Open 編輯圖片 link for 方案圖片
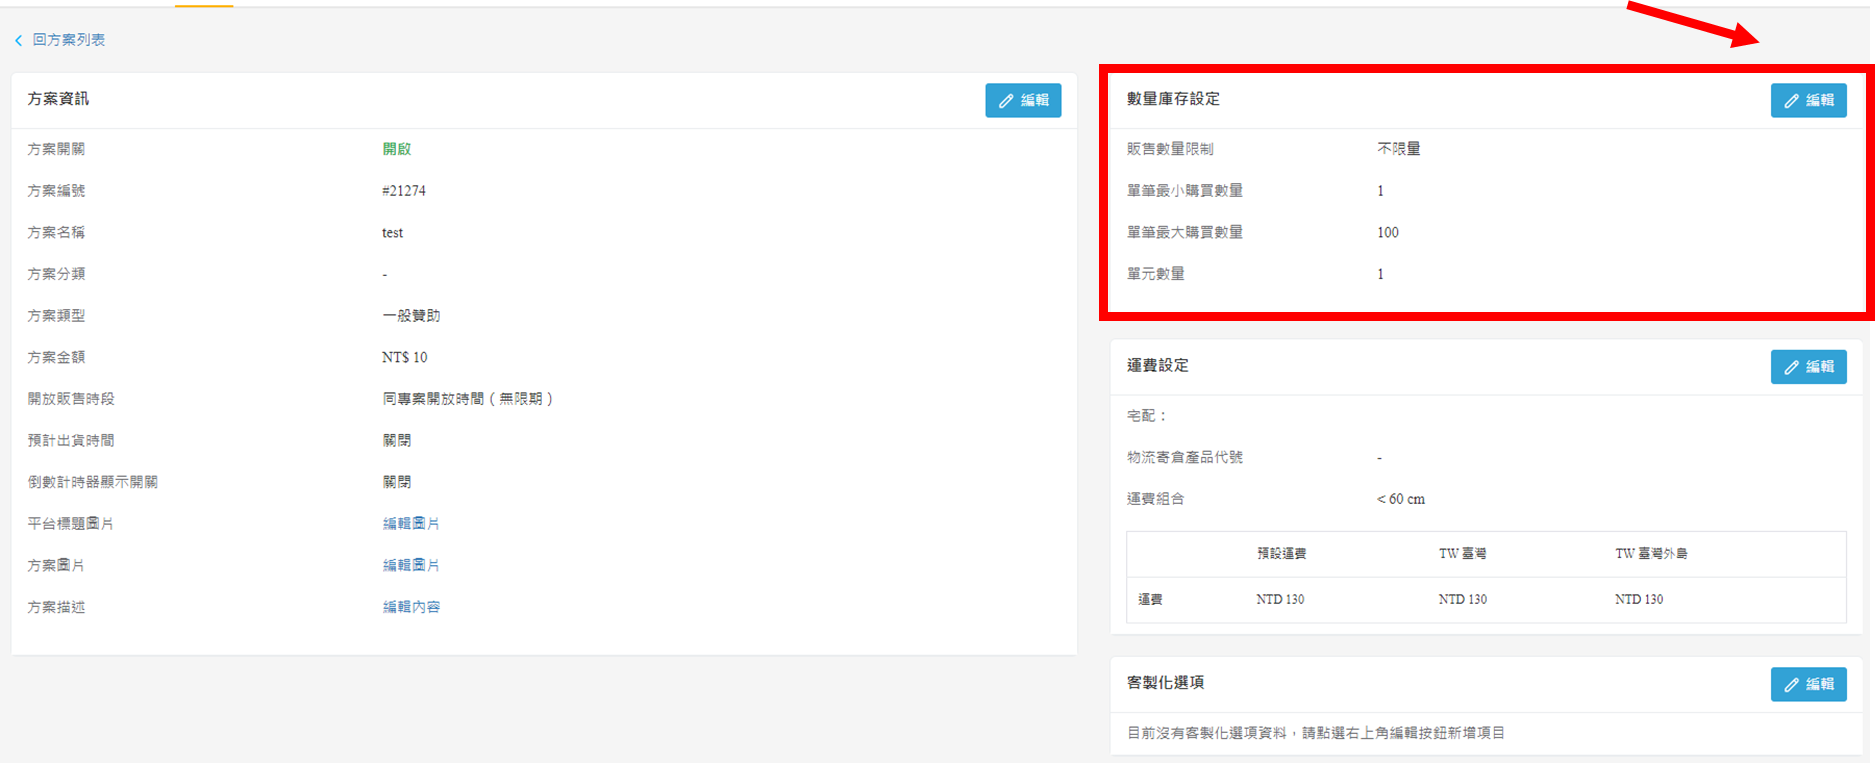The width and height of the screenshot is (1875, 763). click(411, 566)
